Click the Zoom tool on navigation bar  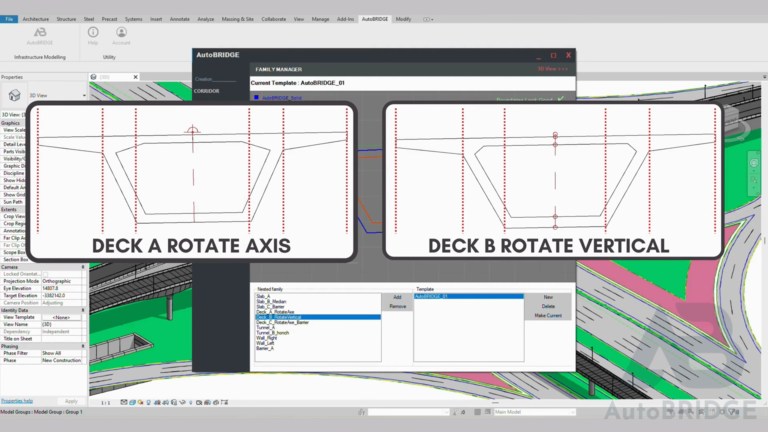[754, 180]
